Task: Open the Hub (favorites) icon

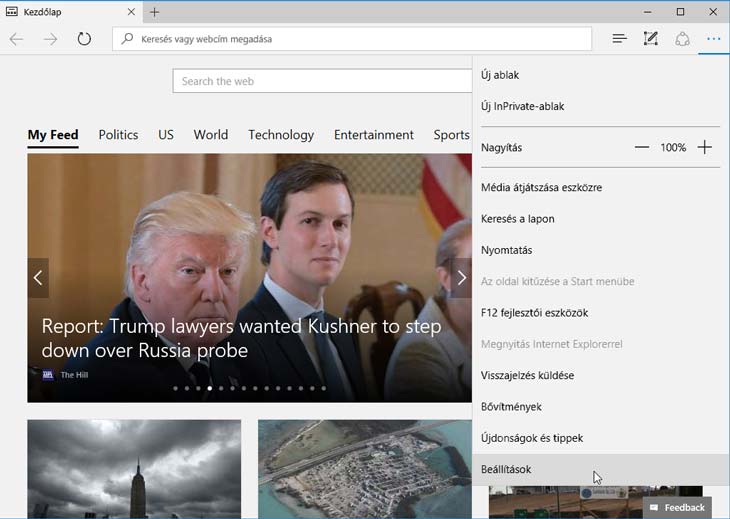Action: pos(619,39)
